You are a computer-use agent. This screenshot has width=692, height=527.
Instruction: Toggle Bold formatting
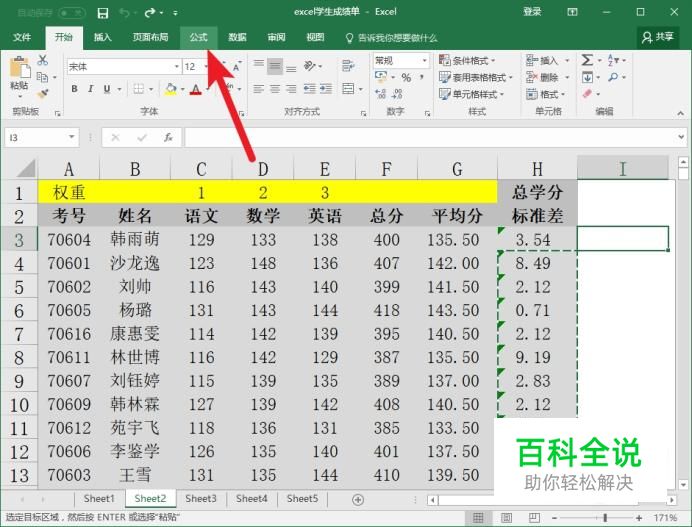pos(74,89)
